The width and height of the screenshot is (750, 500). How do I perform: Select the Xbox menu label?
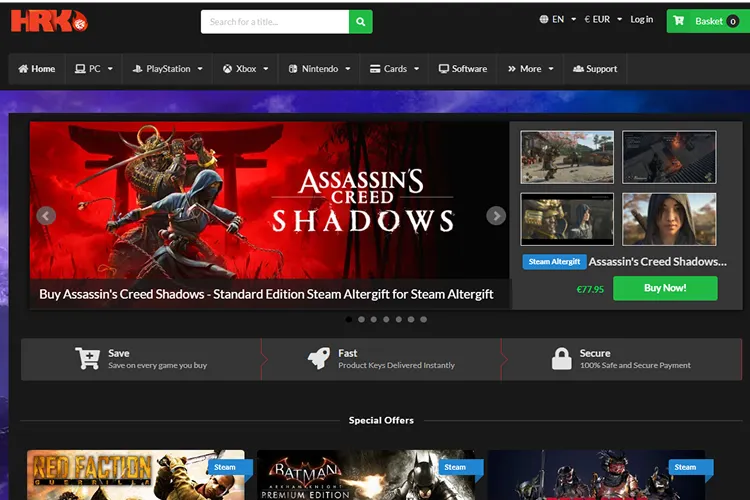point(246,69)
